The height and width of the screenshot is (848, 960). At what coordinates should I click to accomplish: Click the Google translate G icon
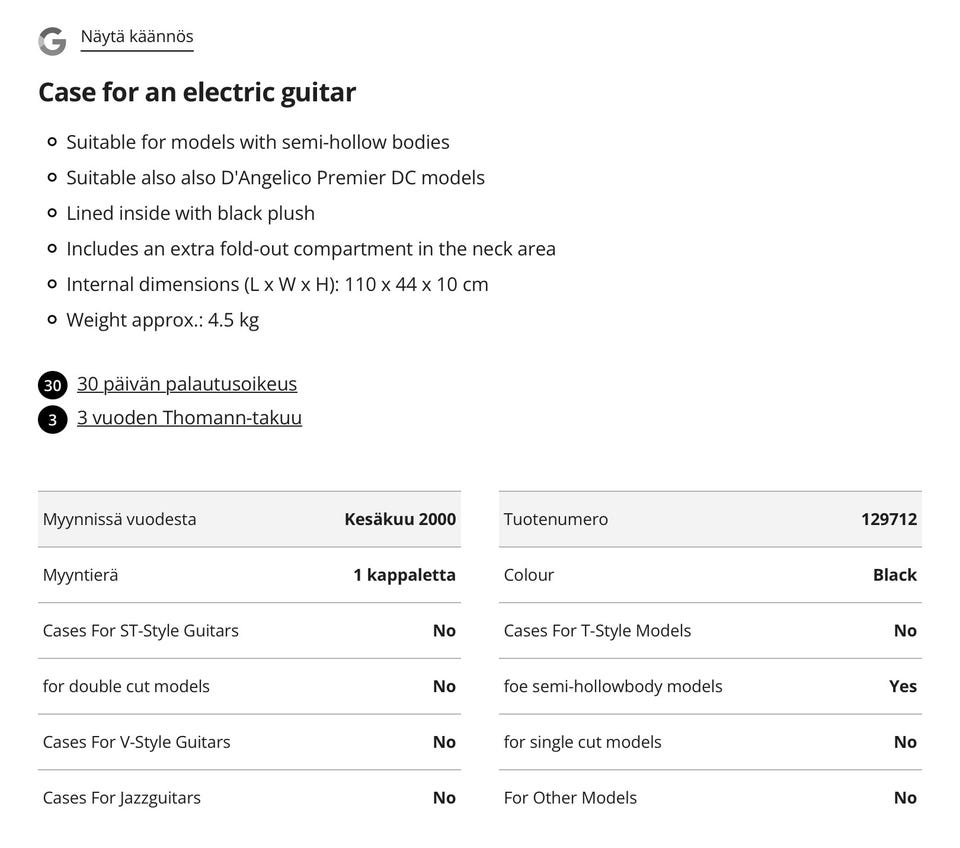tap(52, 41)
